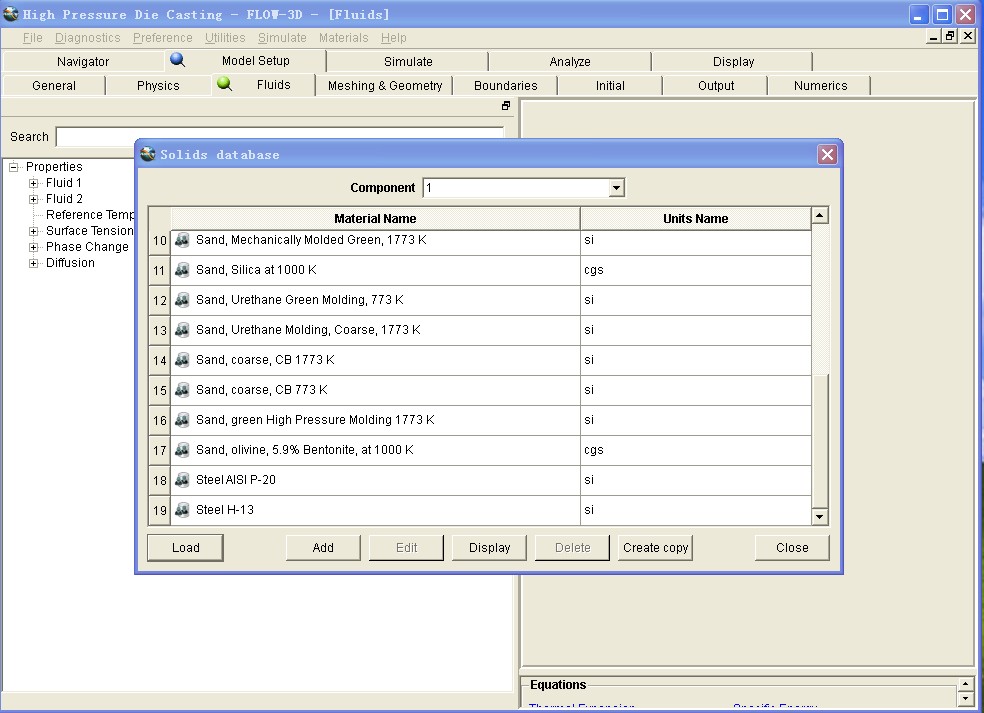Open the Materials menu

pos(343,38)
